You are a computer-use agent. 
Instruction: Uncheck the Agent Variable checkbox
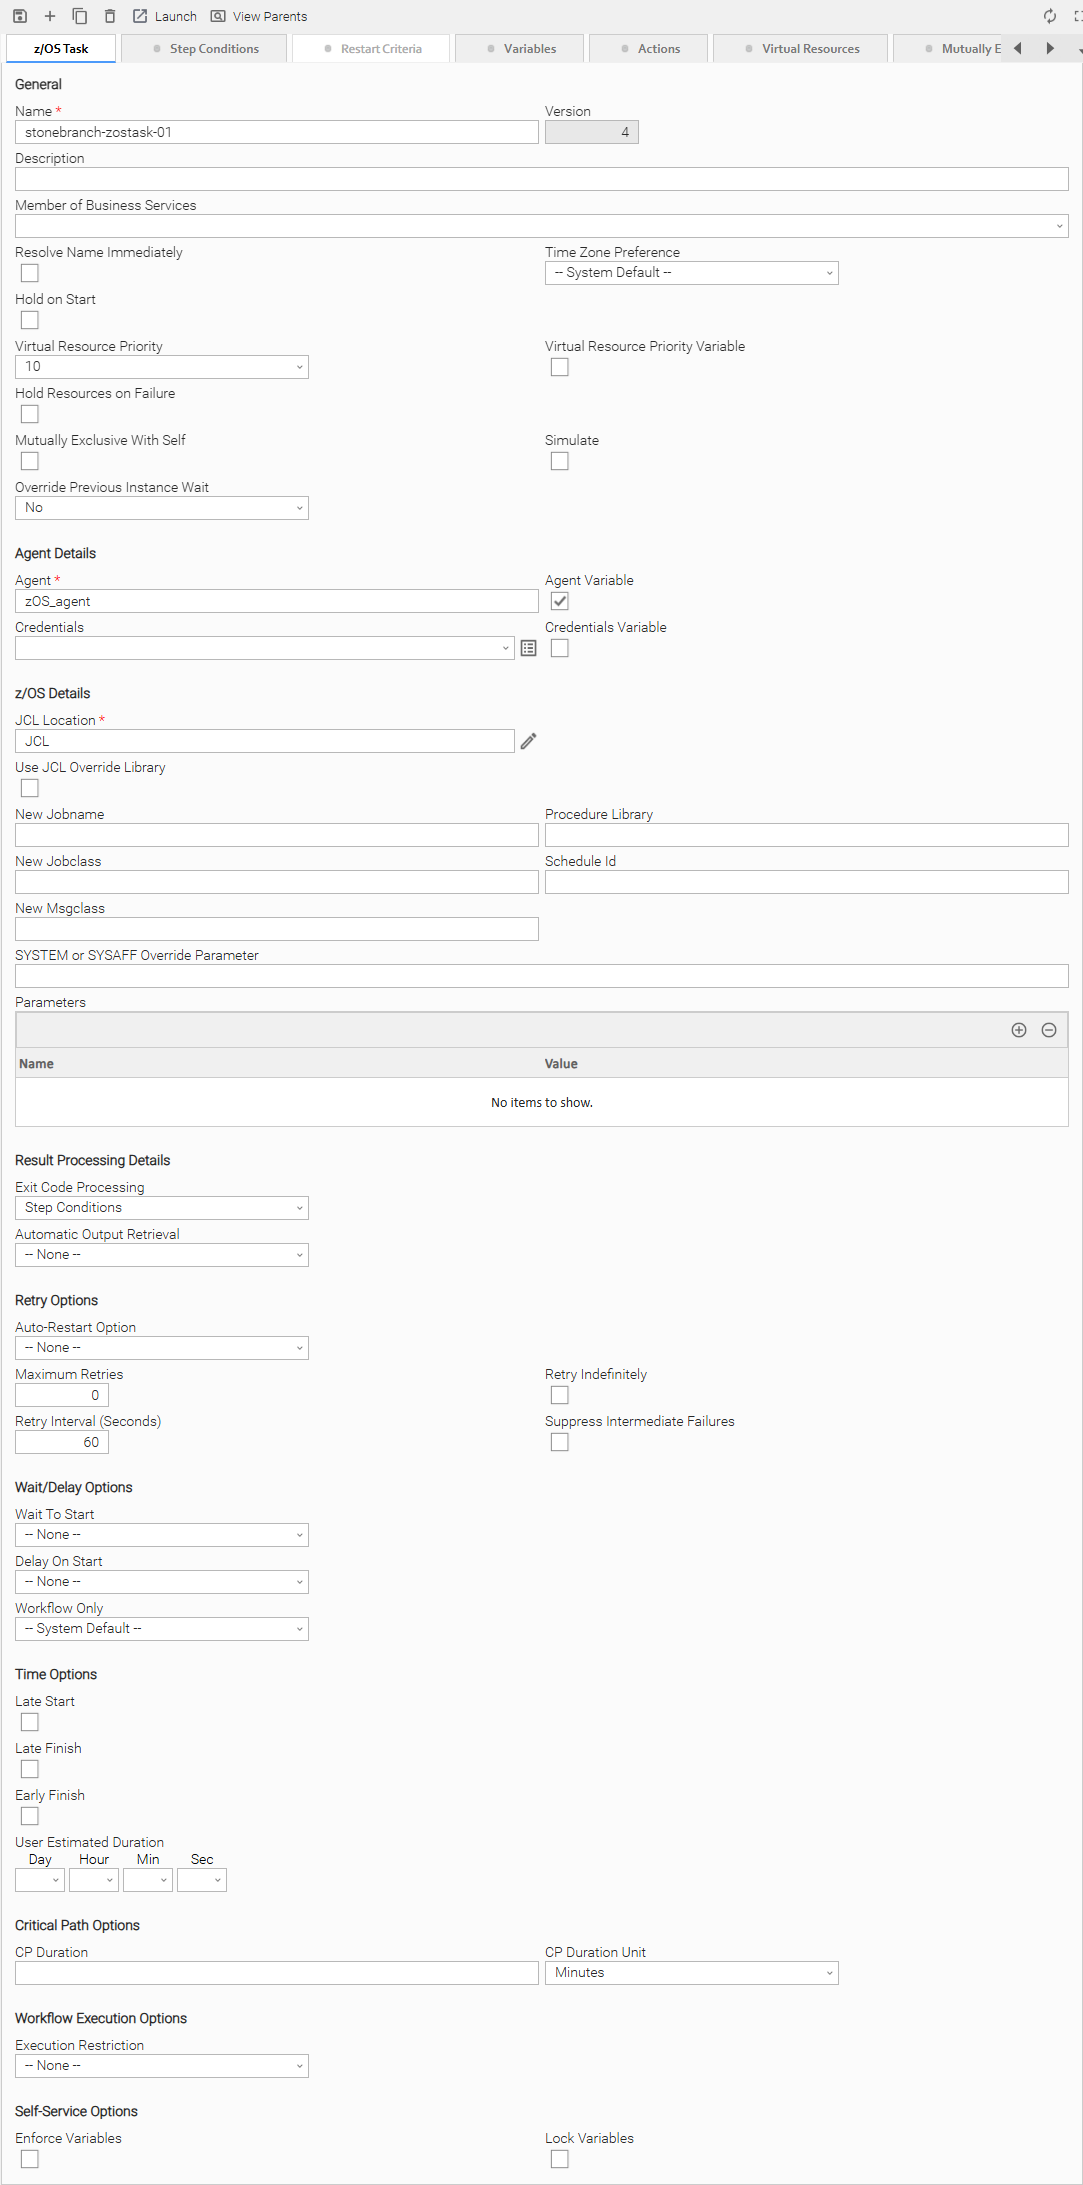tap(560, 601)
